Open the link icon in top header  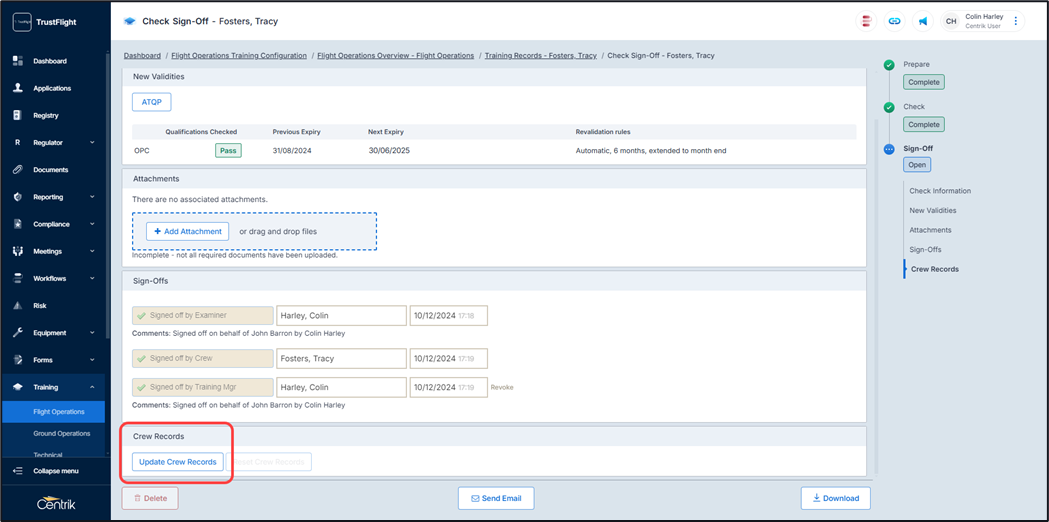click(894, 21)
